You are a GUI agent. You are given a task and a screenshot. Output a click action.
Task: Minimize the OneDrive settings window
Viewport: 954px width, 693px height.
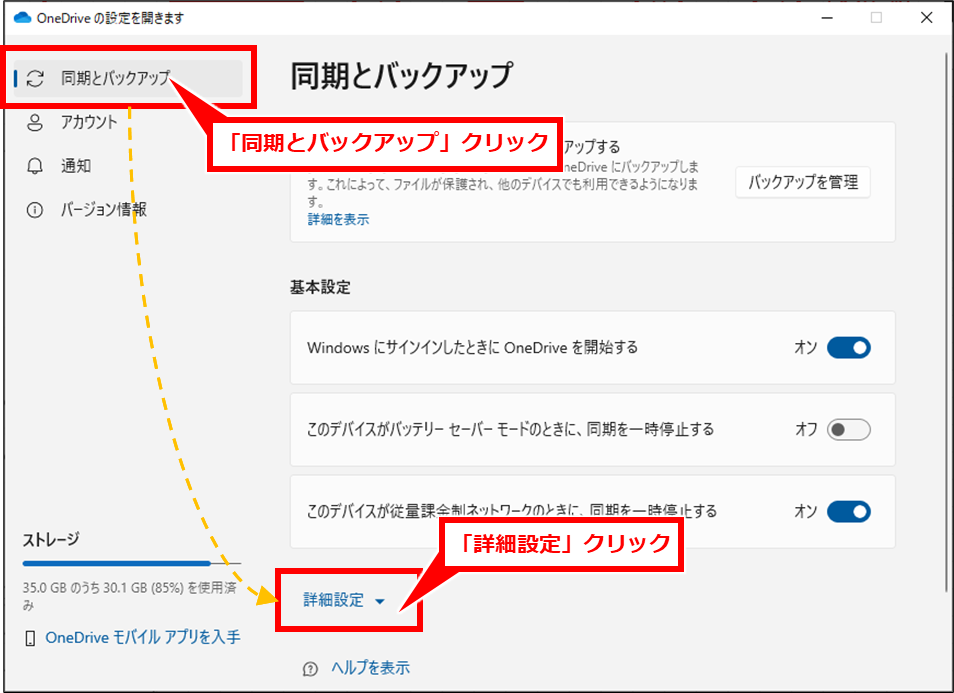(x=827, y=18)
